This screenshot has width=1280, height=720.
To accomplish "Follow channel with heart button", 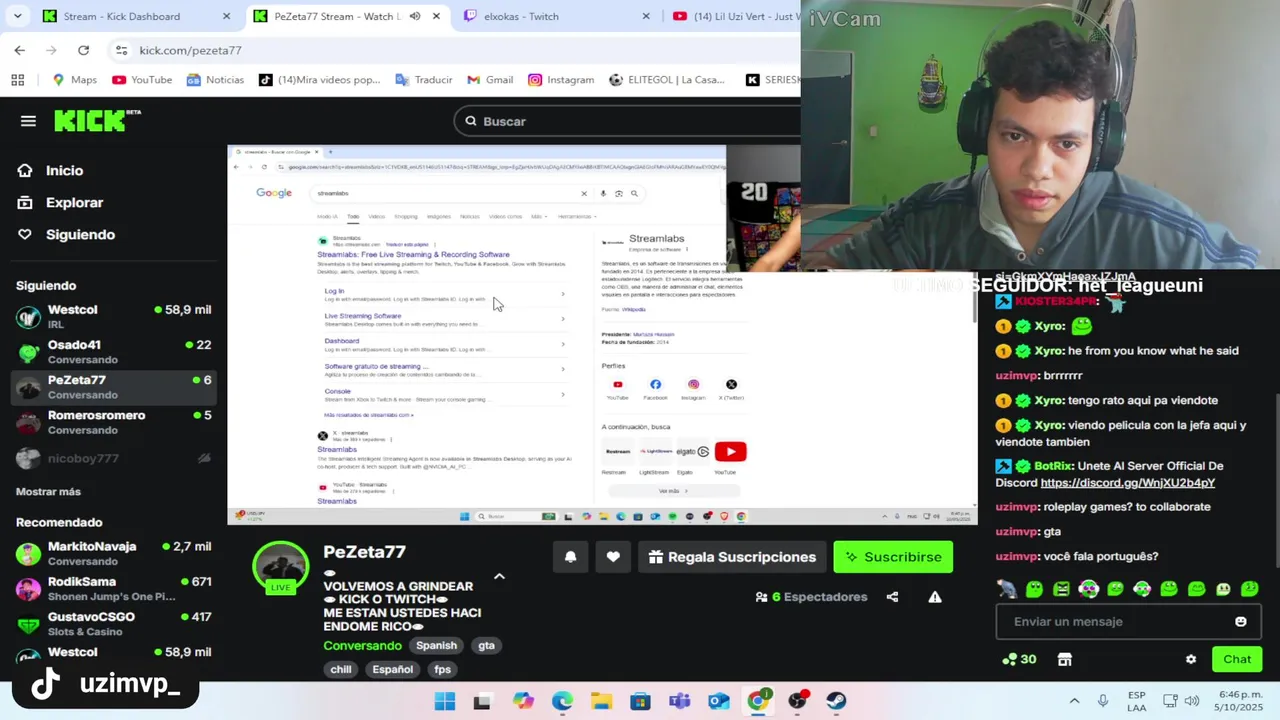I will [x=613, y=557].
